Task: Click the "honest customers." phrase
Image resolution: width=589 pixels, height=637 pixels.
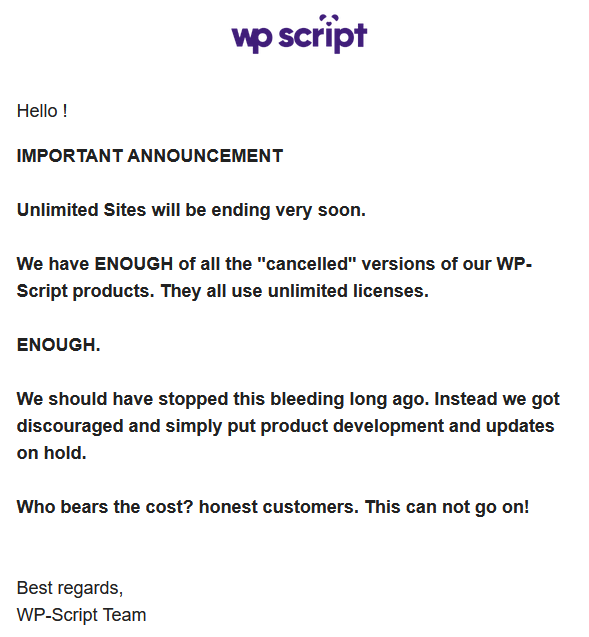Action: (x=279, y=507)
